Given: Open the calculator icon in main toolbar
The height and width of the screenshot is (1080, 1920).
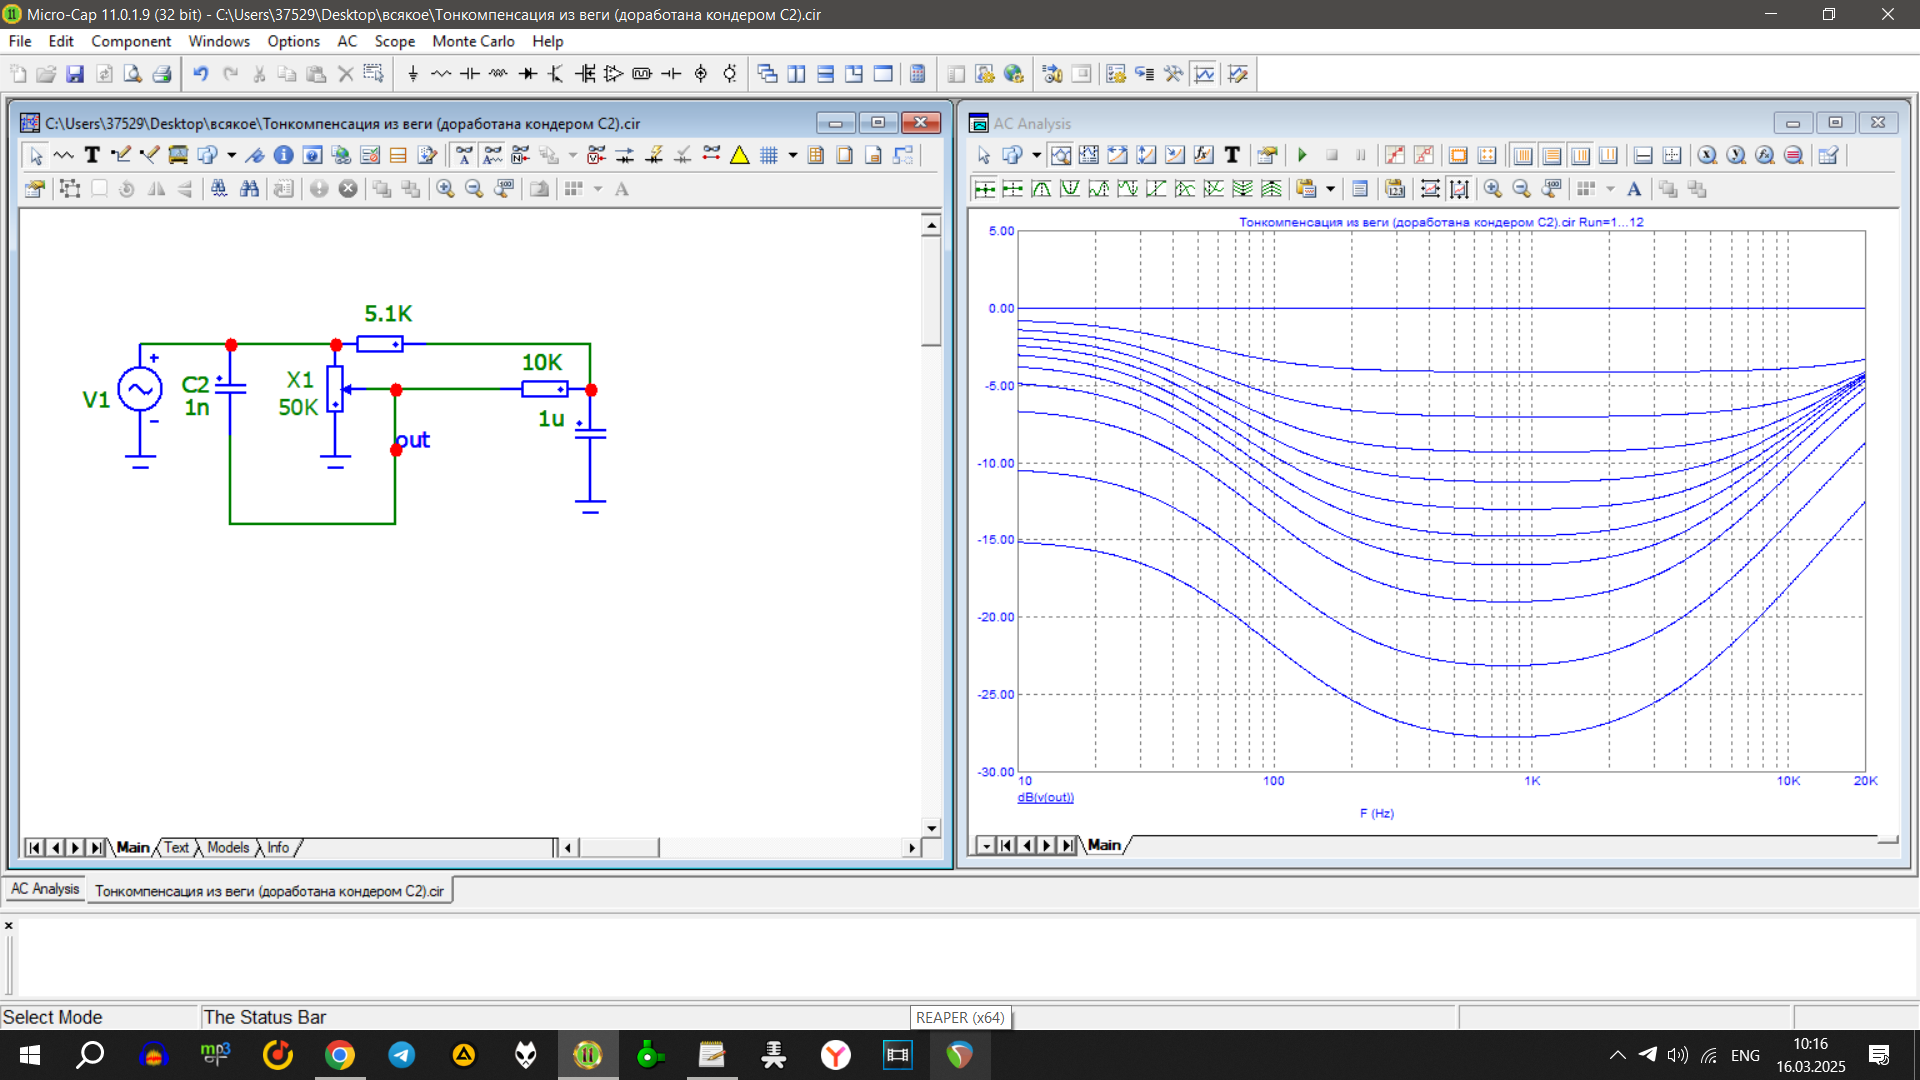Looking at the screenshot, I should [917, 74].
